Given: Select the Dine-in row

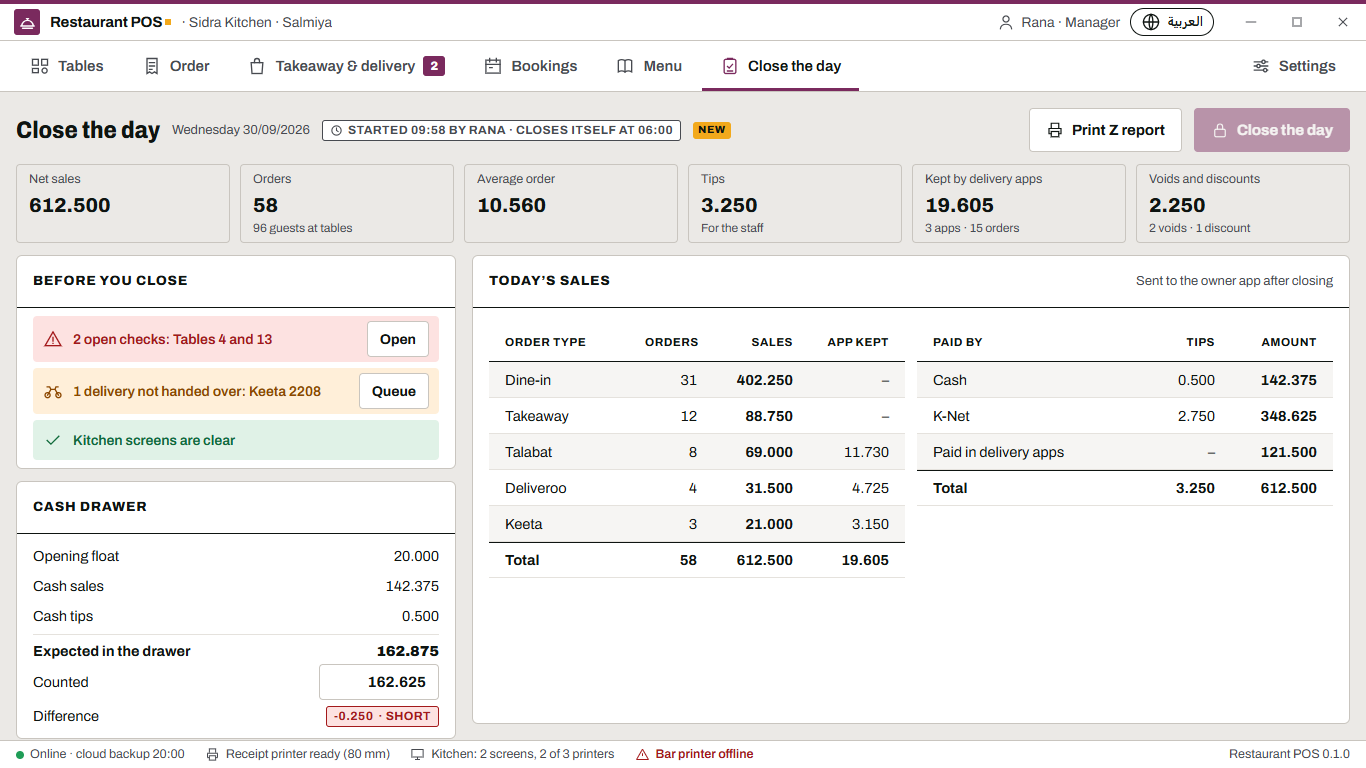Looking at the screenshot, I should 697,380.
